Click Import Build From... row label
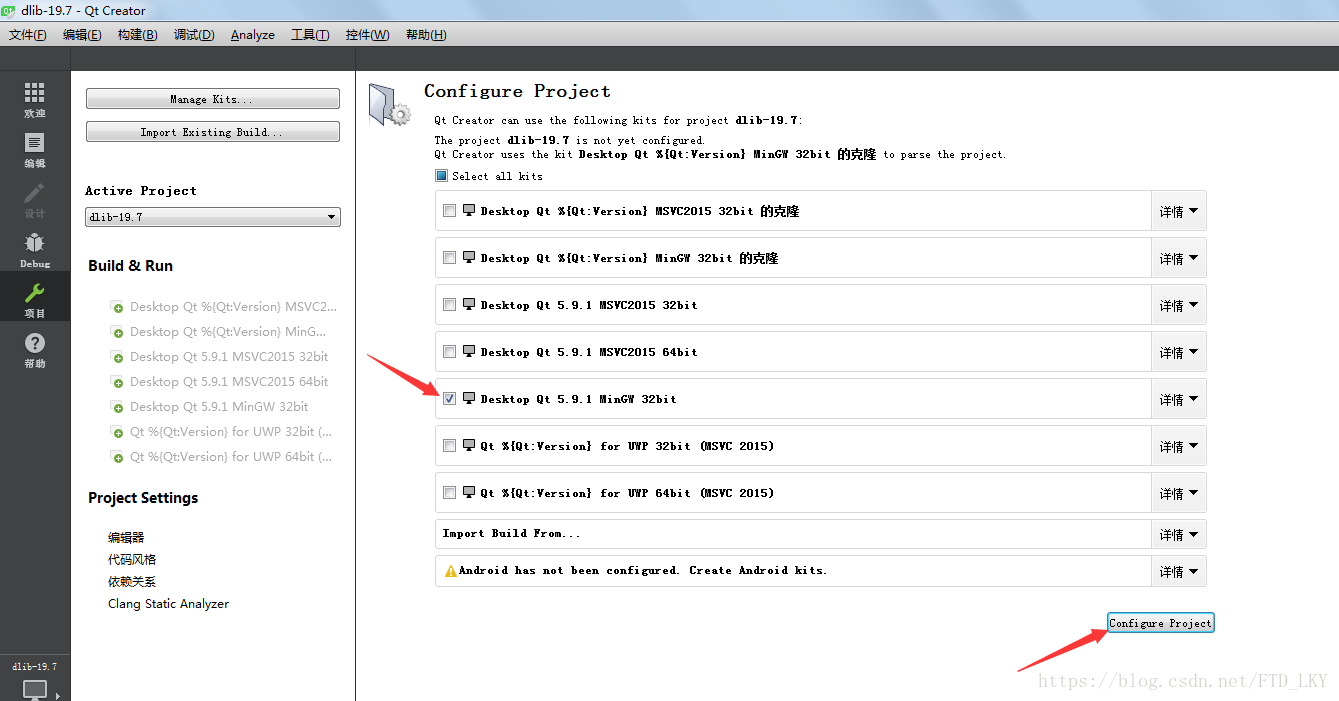The image size is (1339, 701). (x=511, y=533)
